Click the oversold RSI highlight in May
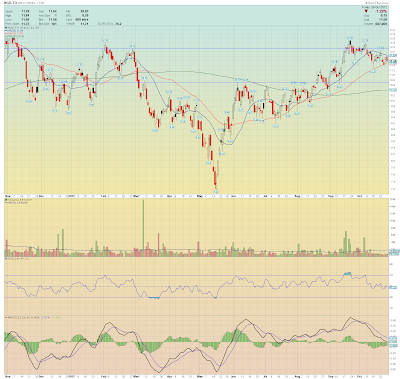The width and height of the screenshot is (400, 379). tap(215, 297)
